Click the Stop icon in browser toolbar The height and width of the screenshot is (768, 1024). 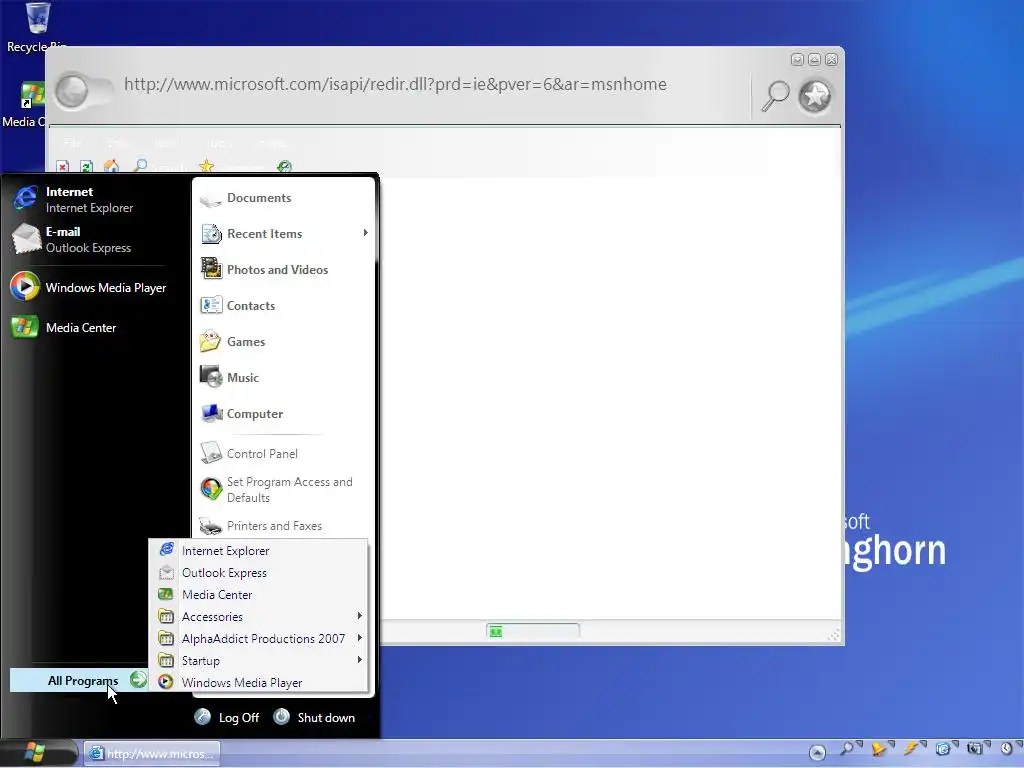pyautogui.click(x=62, y=167)
